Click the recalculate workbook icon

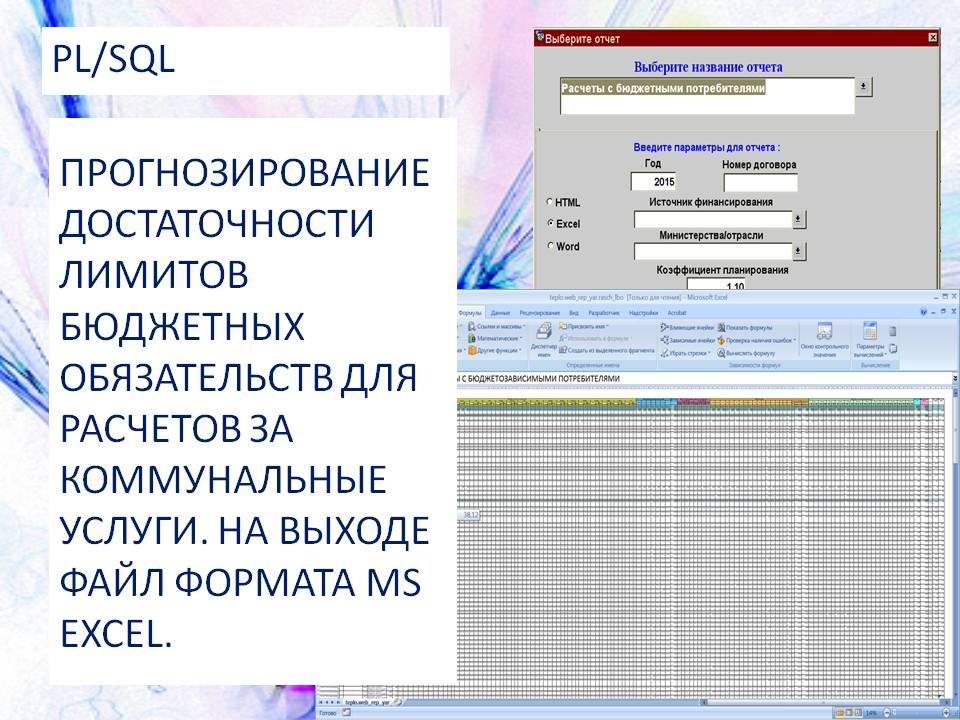coord(893,332)
